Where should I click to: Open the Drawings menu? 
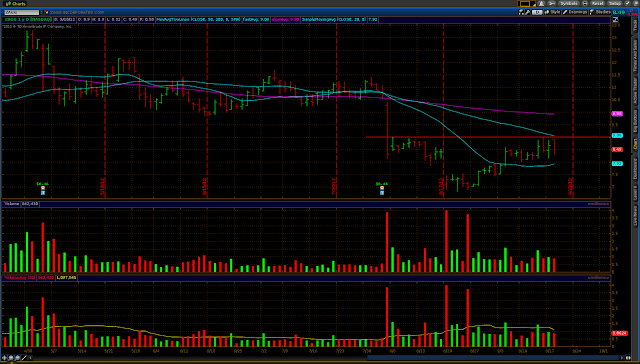575,12
